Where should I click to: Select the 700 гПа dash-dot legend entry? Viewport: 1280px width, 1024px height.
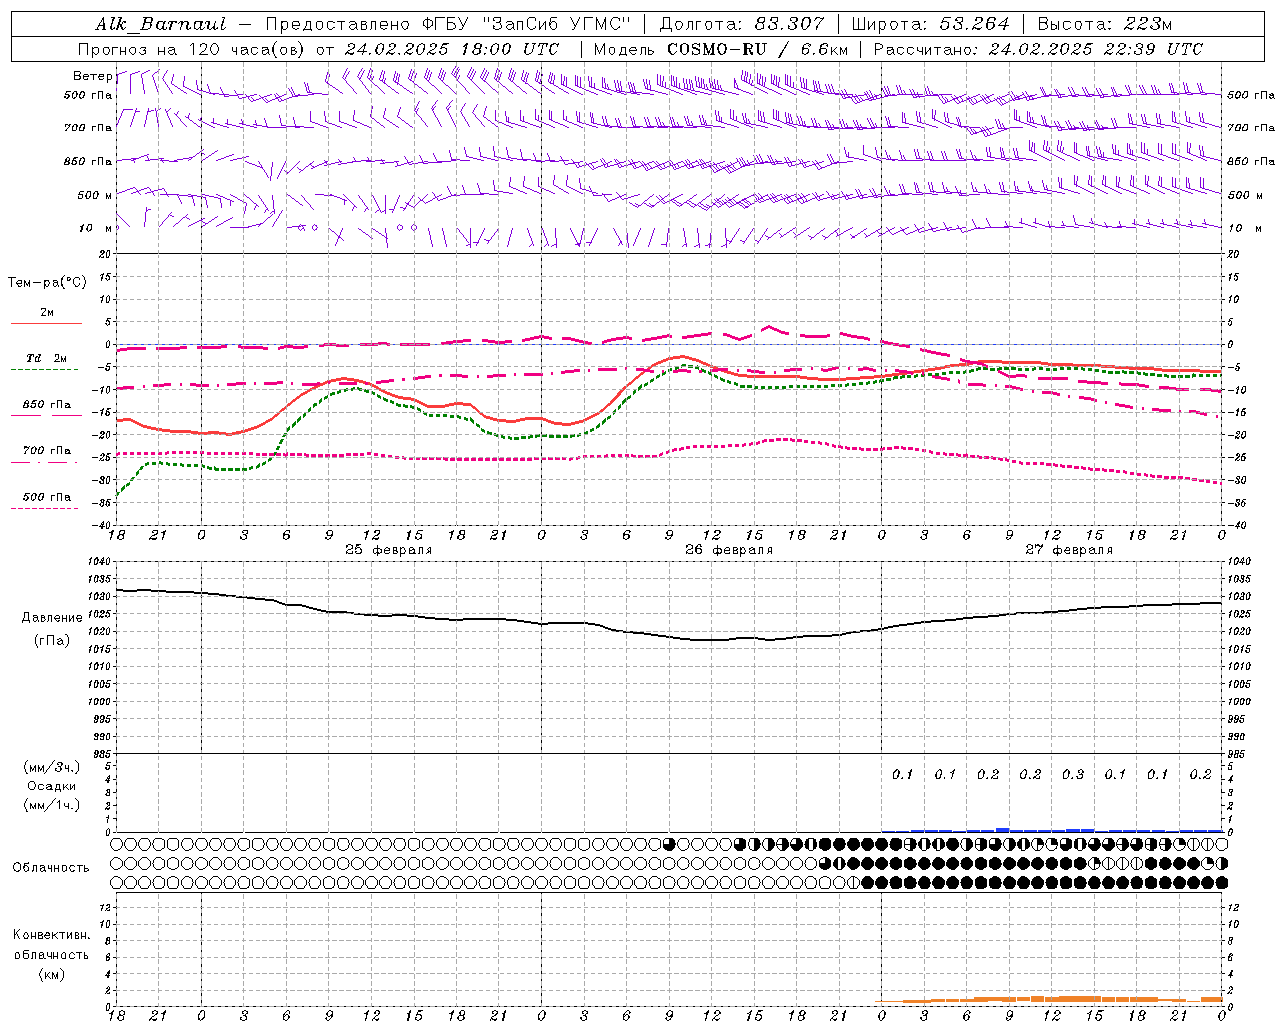click(46, 452)
